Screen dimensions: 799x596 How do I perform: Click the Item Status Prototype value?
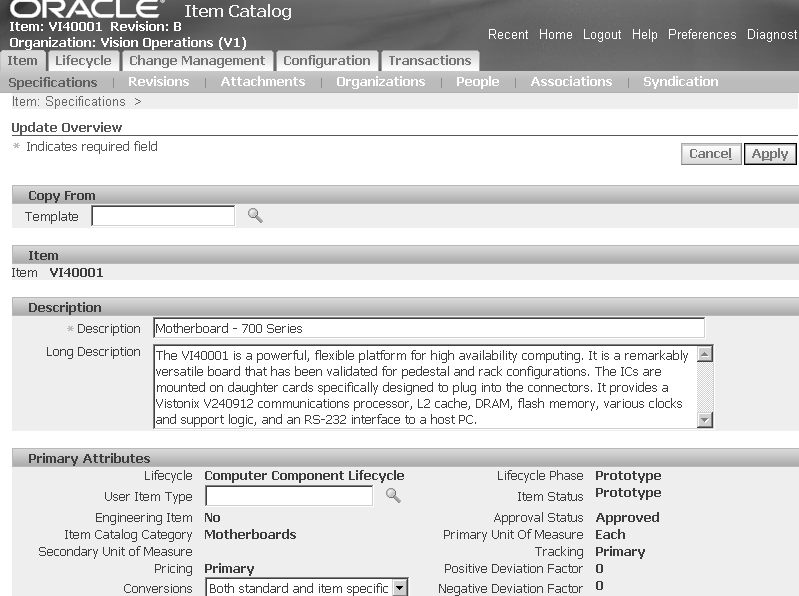(628, 493)
